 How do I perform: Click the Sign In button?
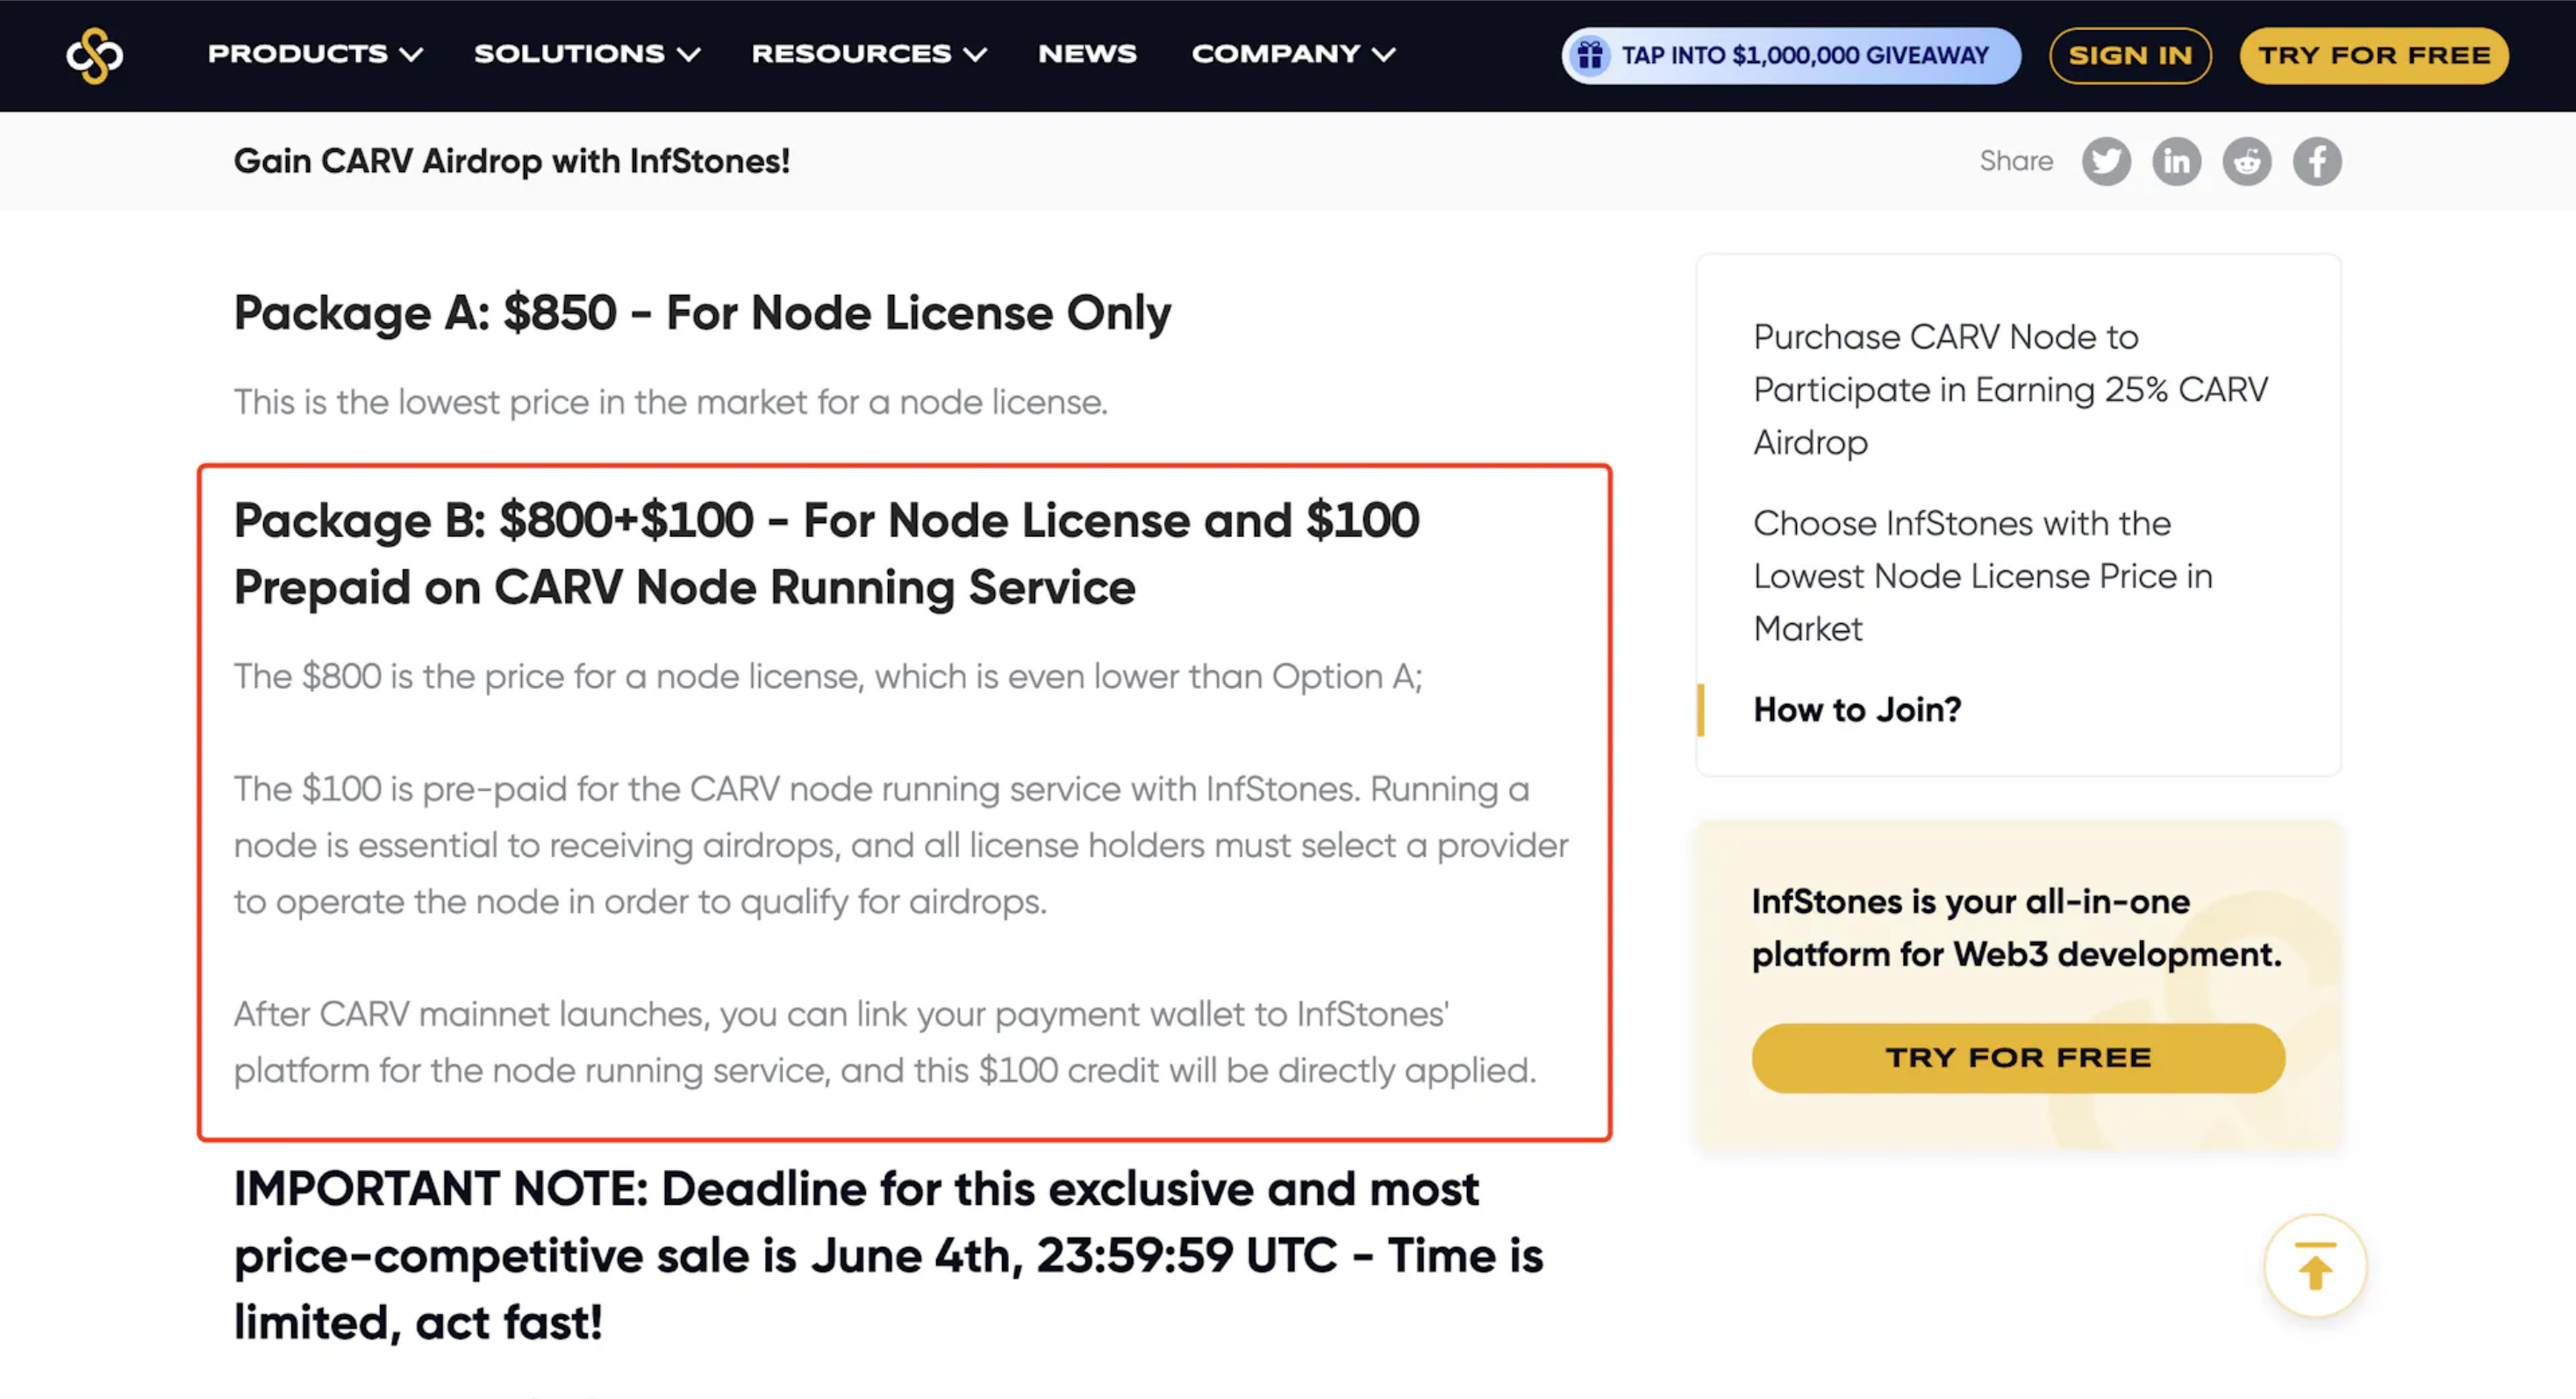click(x=2129, y=55)
